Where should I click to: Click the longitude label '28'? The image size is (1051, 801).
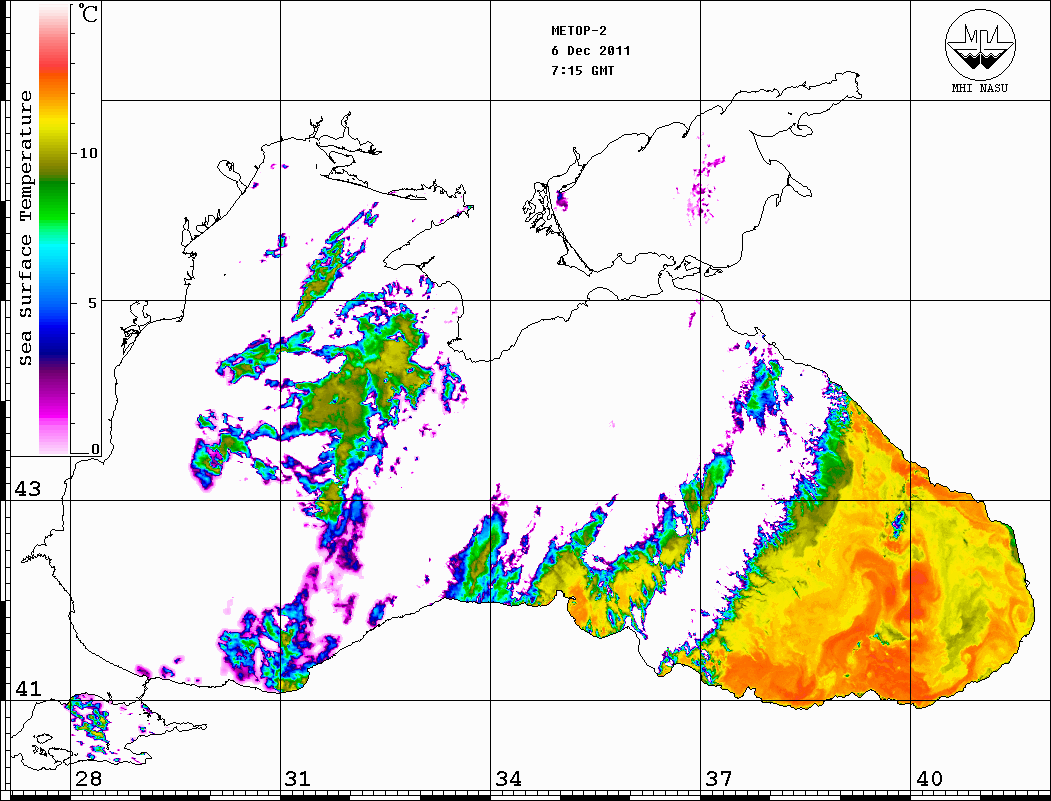coord(88,779)
